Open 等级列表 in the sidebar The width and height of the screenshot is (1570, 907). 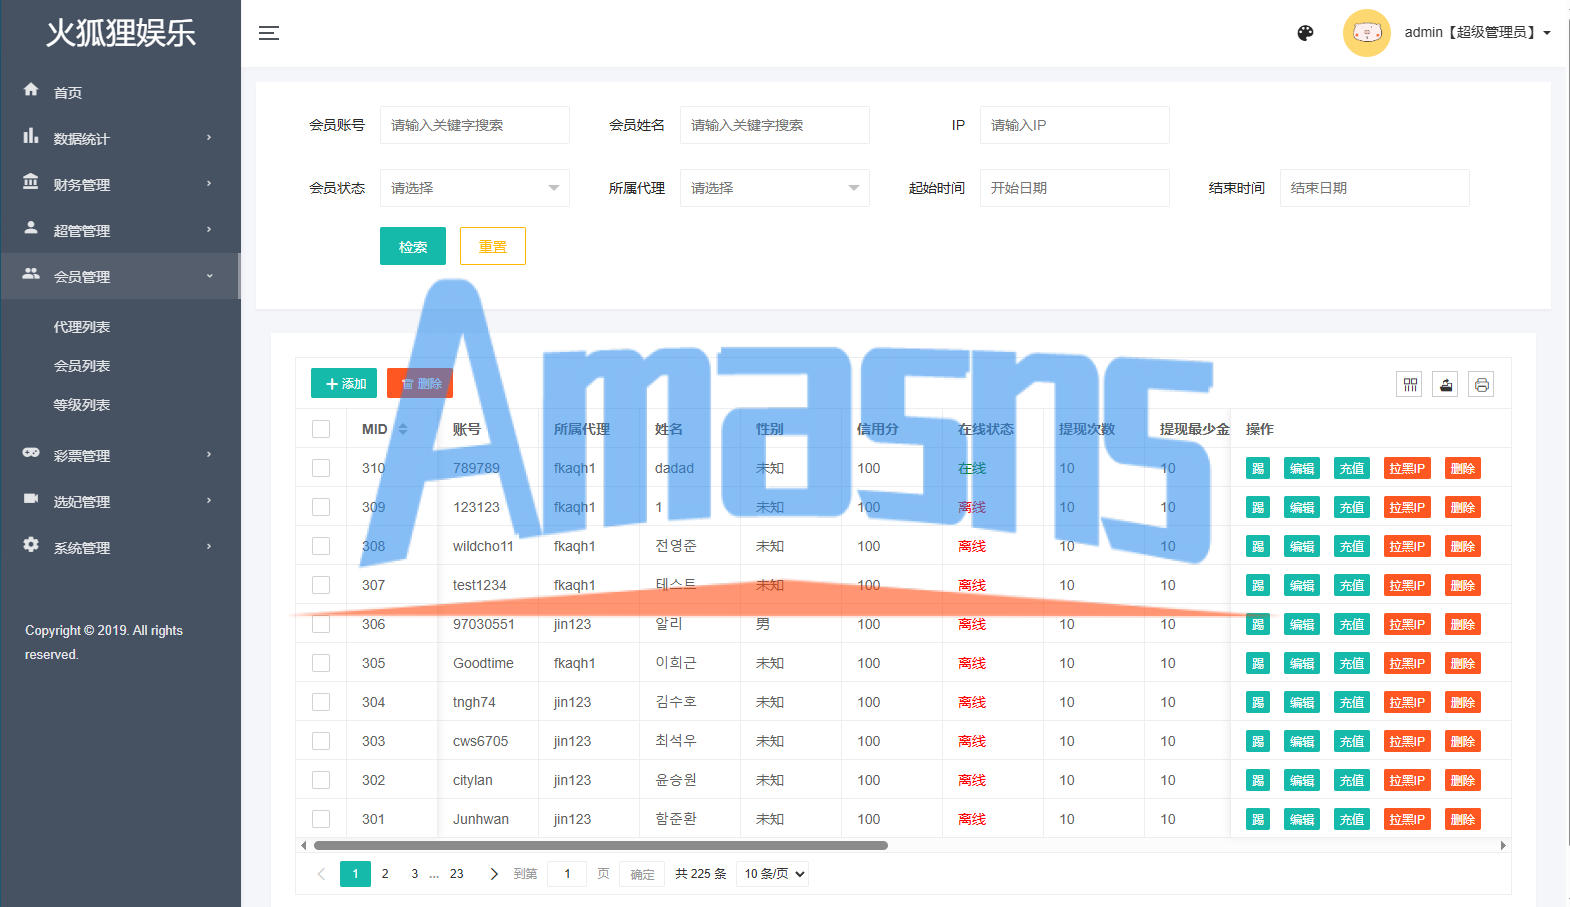tap(82, 405)
